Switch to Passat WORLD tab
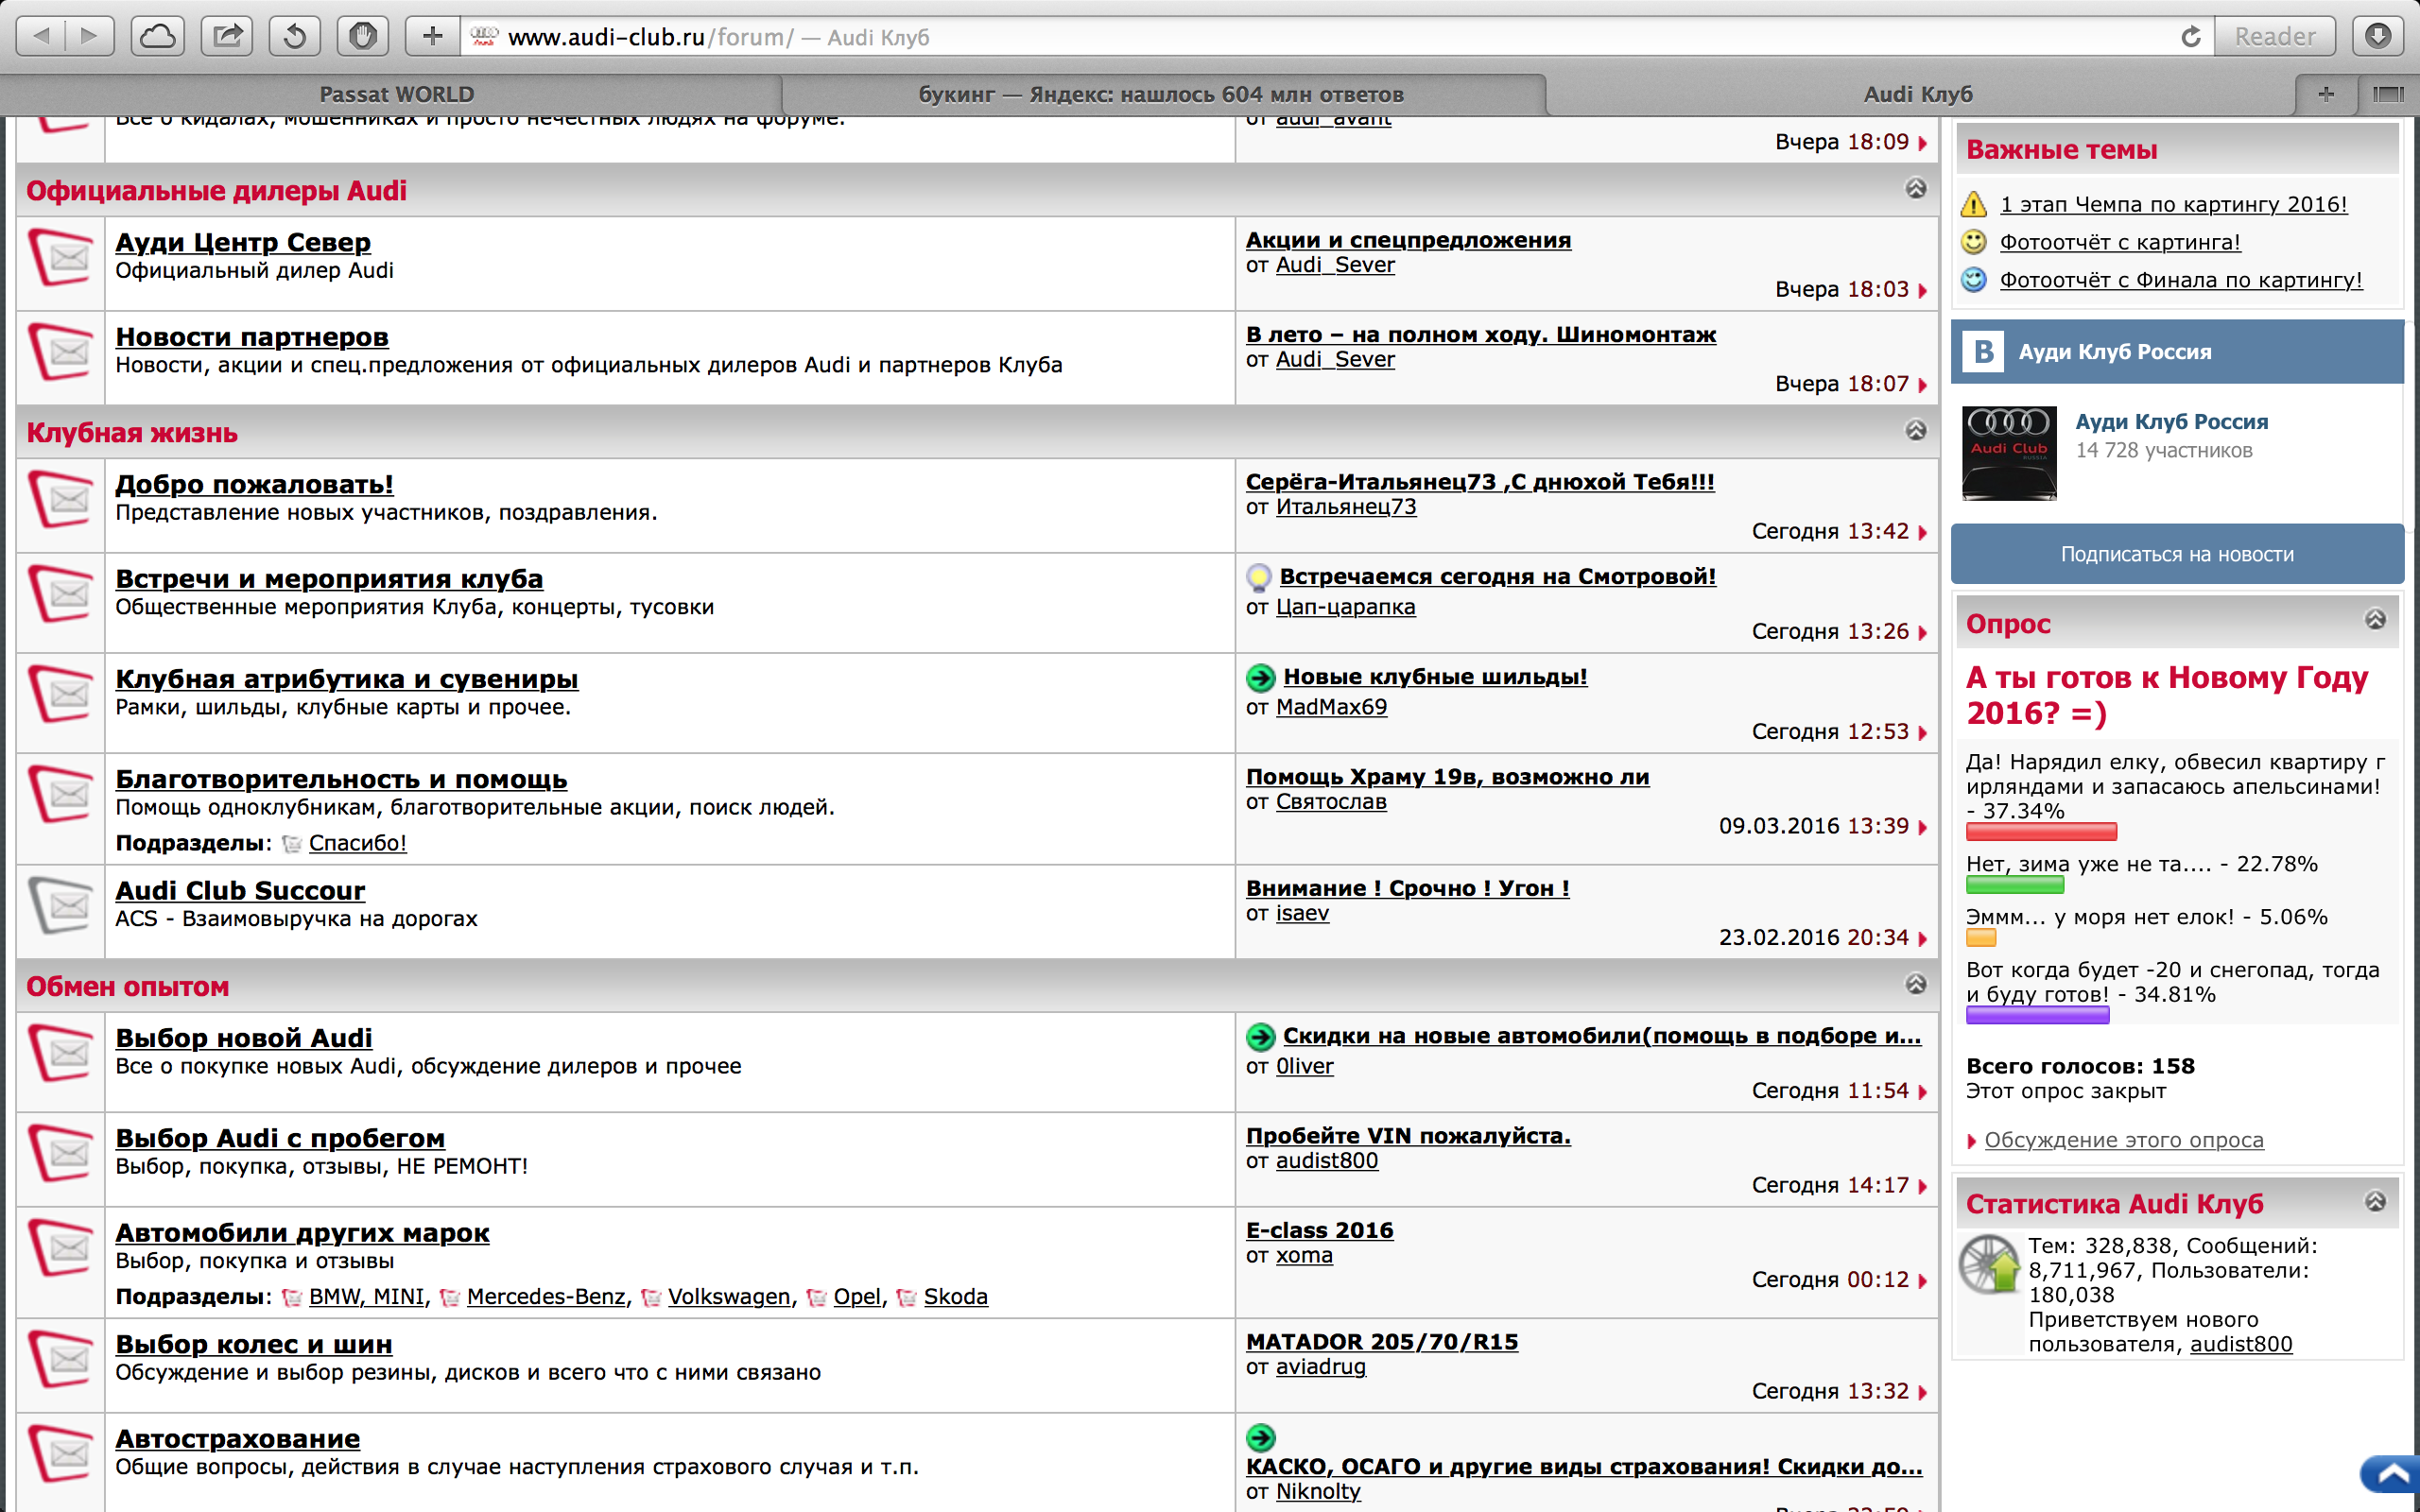 396,94
